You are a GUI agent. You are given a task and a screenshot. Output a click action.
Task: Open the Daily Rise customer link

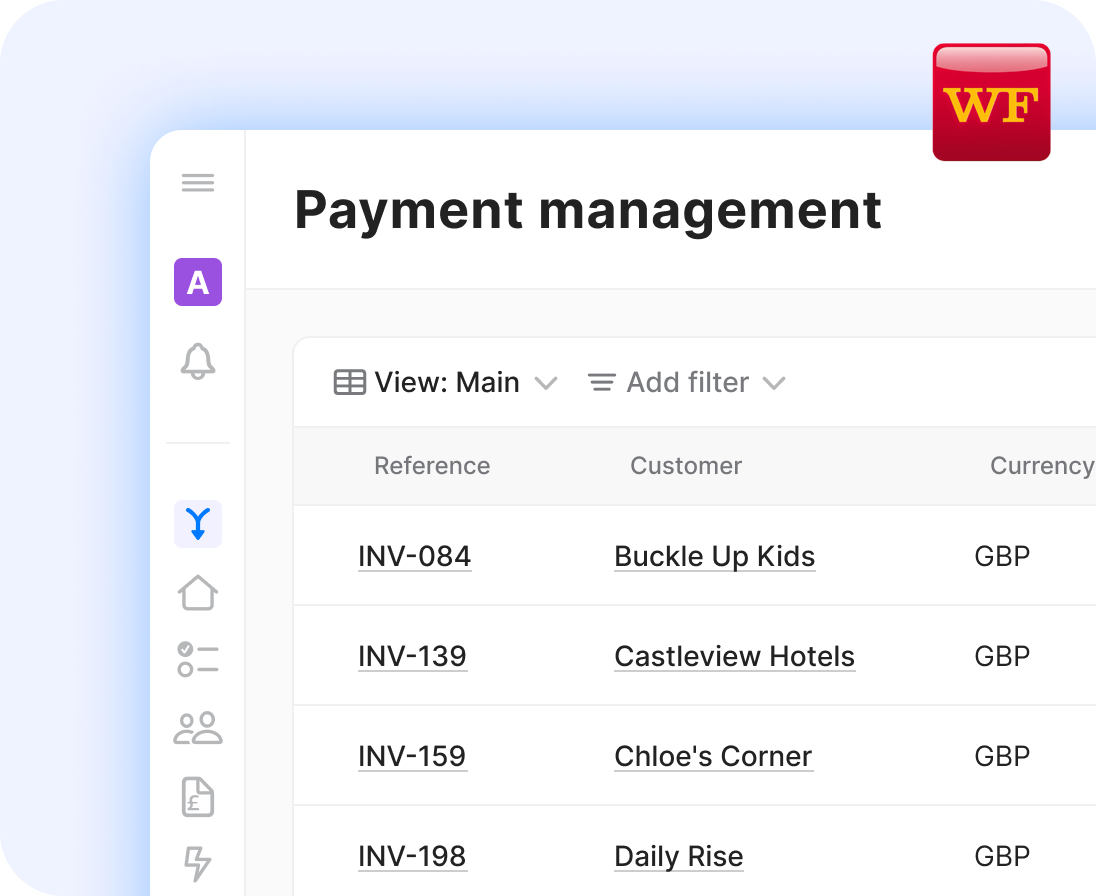pyautogui.click(x=679, y=856)
